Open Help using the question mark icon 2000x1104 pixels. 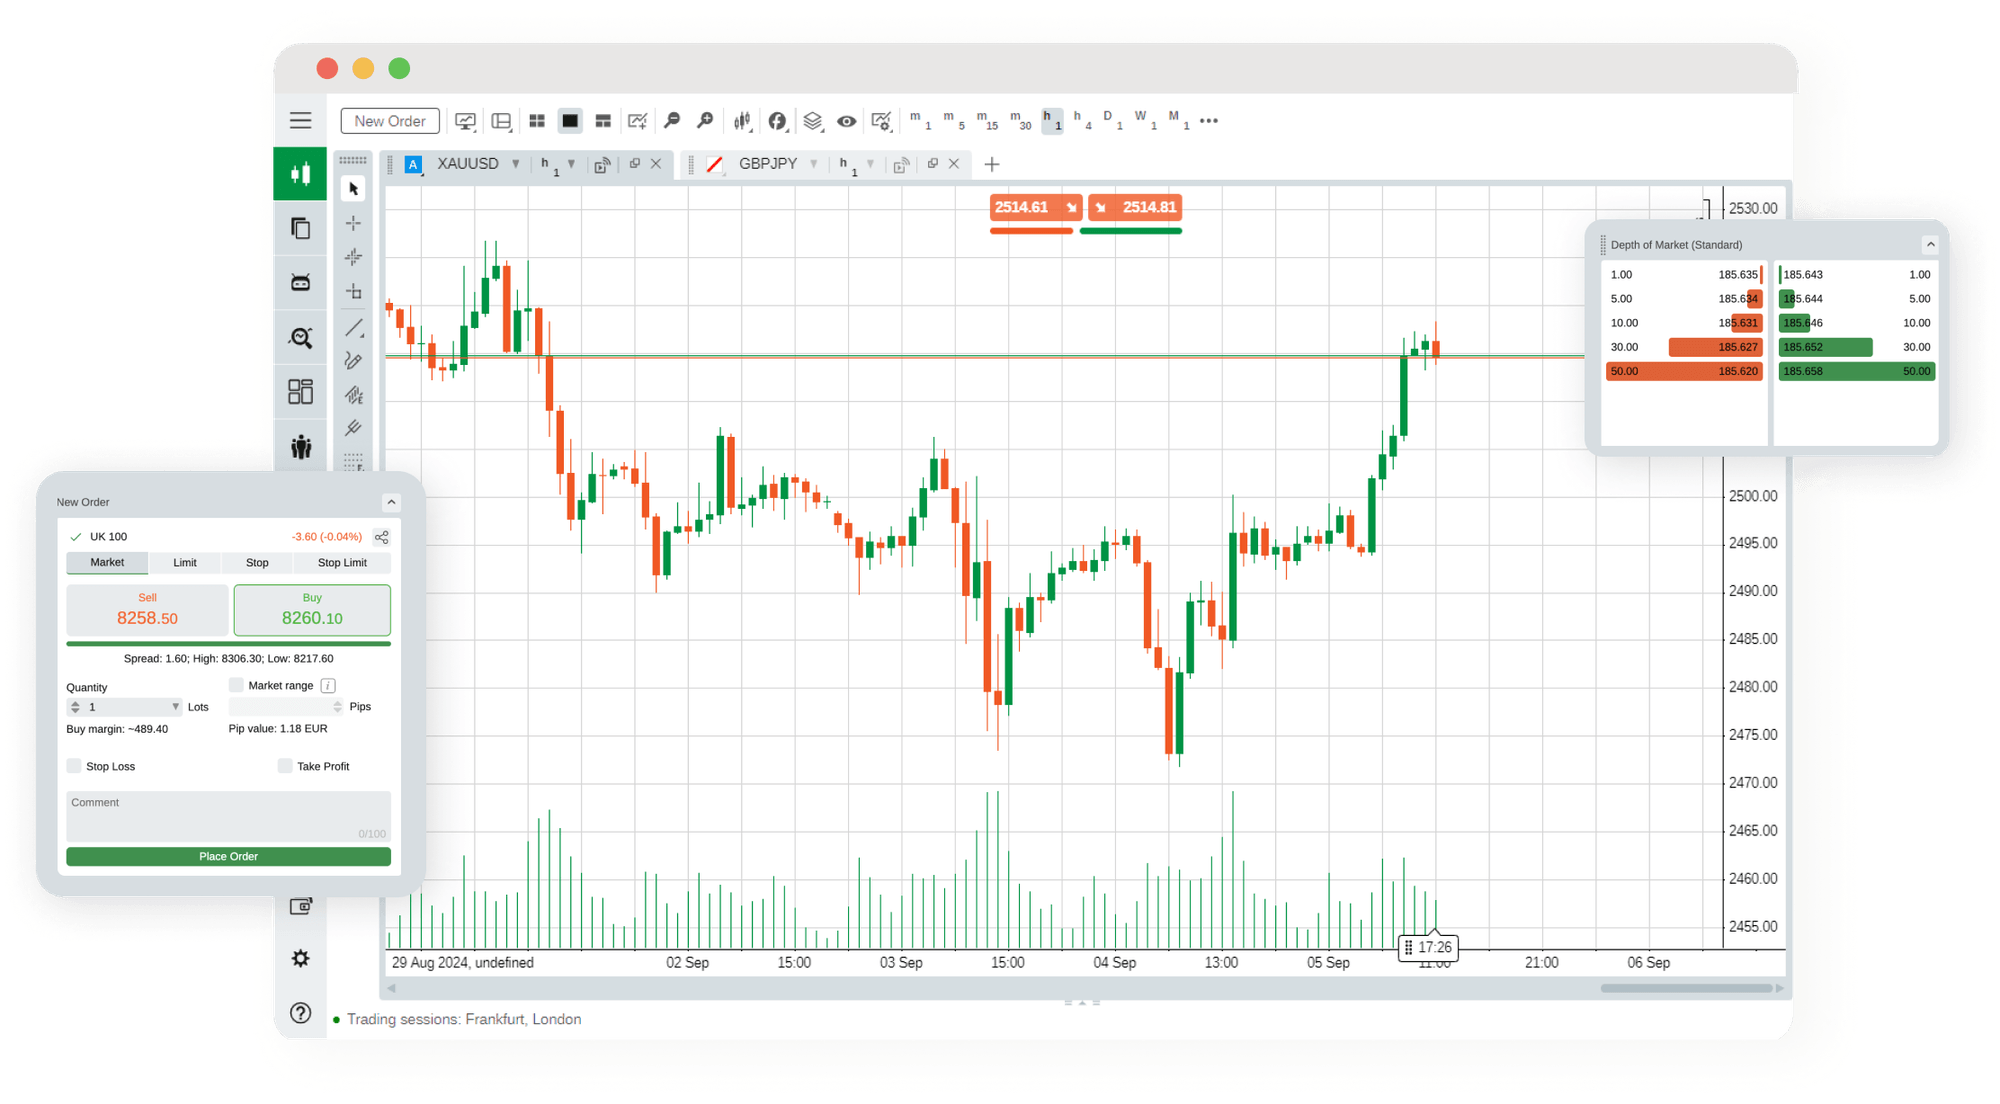[x=301, y=1012]
